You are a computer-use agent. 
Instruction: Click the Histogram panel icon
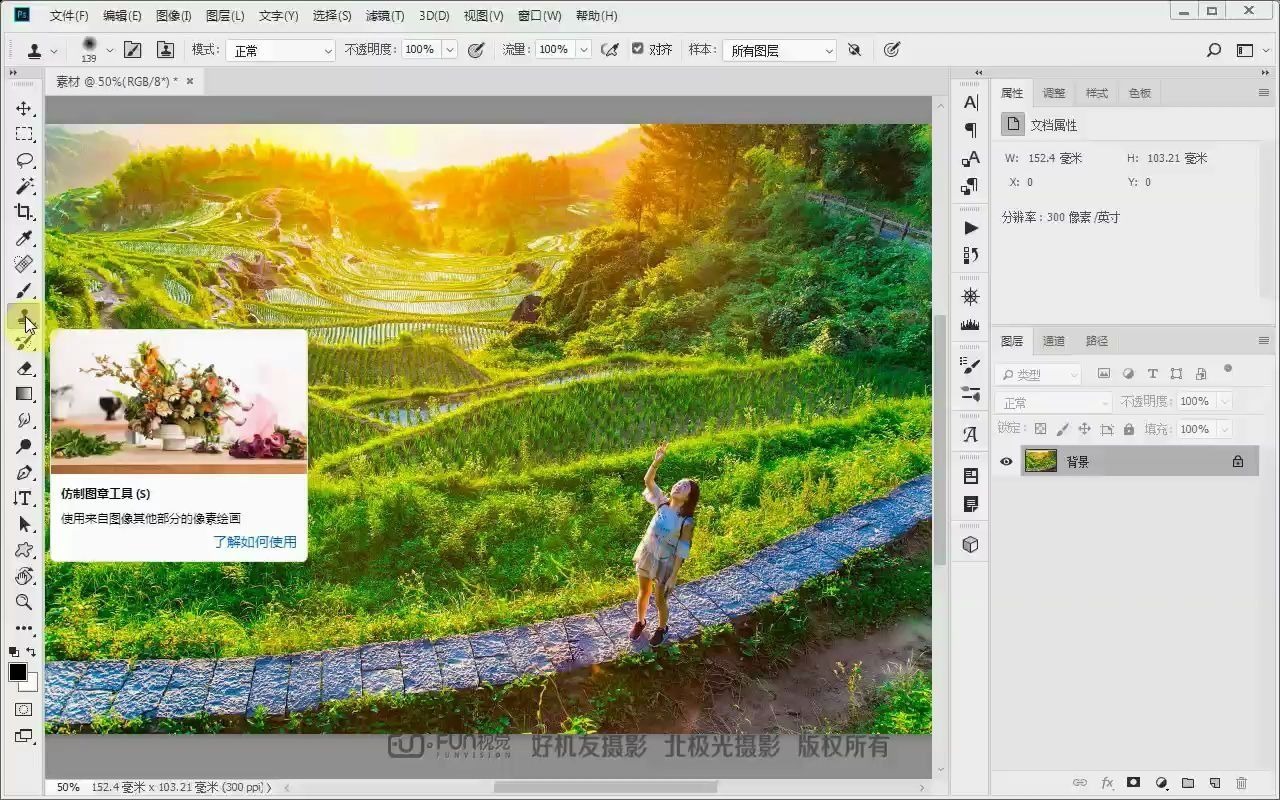(970, 324)
